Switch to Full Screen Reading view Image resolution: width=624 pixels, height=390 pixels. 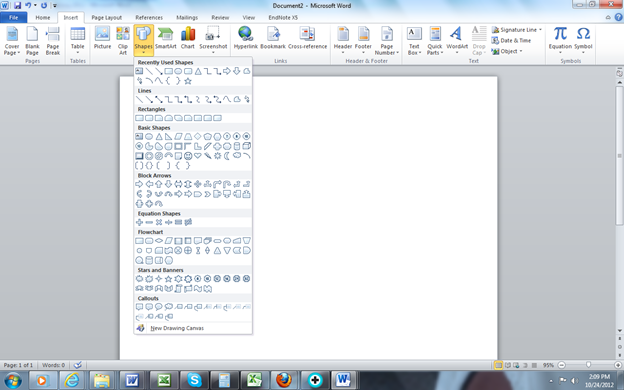tap(508, 365)
